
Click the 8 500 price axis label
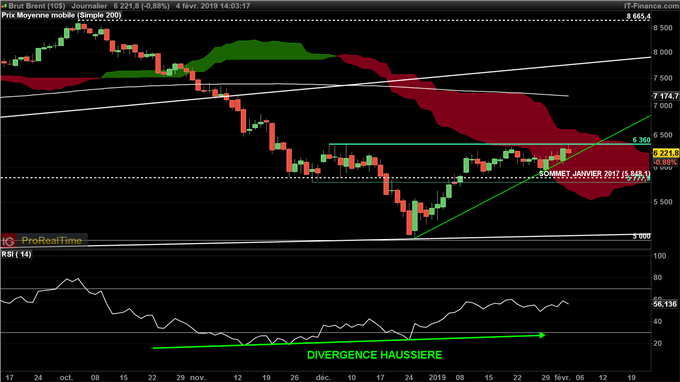pos(663,28)
